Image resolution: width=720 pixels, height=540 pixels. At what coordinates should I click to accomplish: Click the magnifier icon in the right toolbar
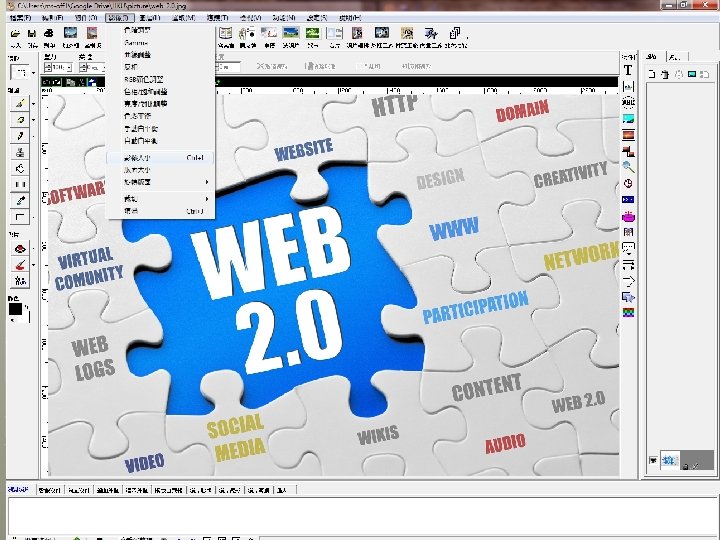(x=628, y=167)
